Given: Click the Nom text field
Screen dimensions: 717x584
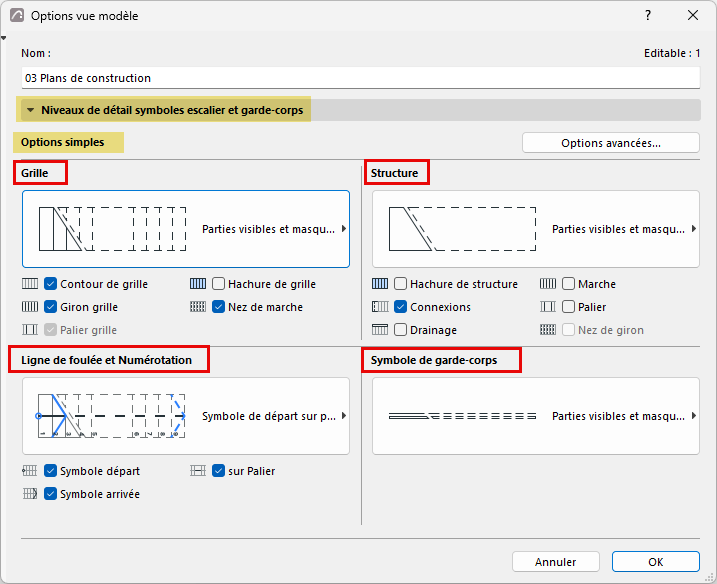Looking at the screenshot, I should click(360, 78).
